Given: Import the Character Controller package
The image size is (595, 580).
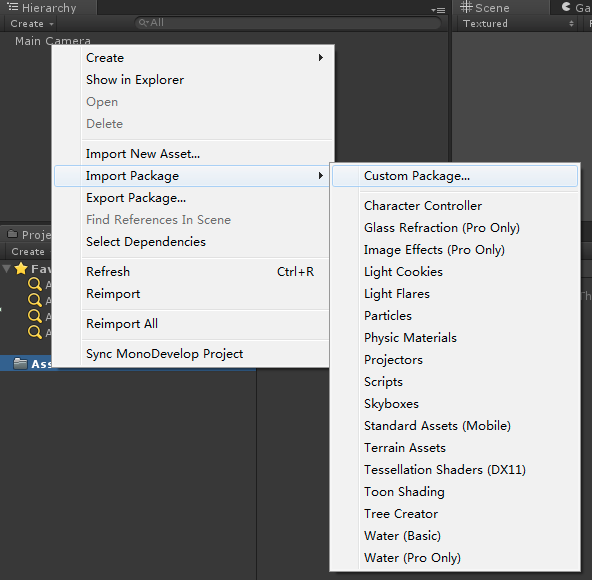Looking at the screenshot, I should (x=455, y=206).
